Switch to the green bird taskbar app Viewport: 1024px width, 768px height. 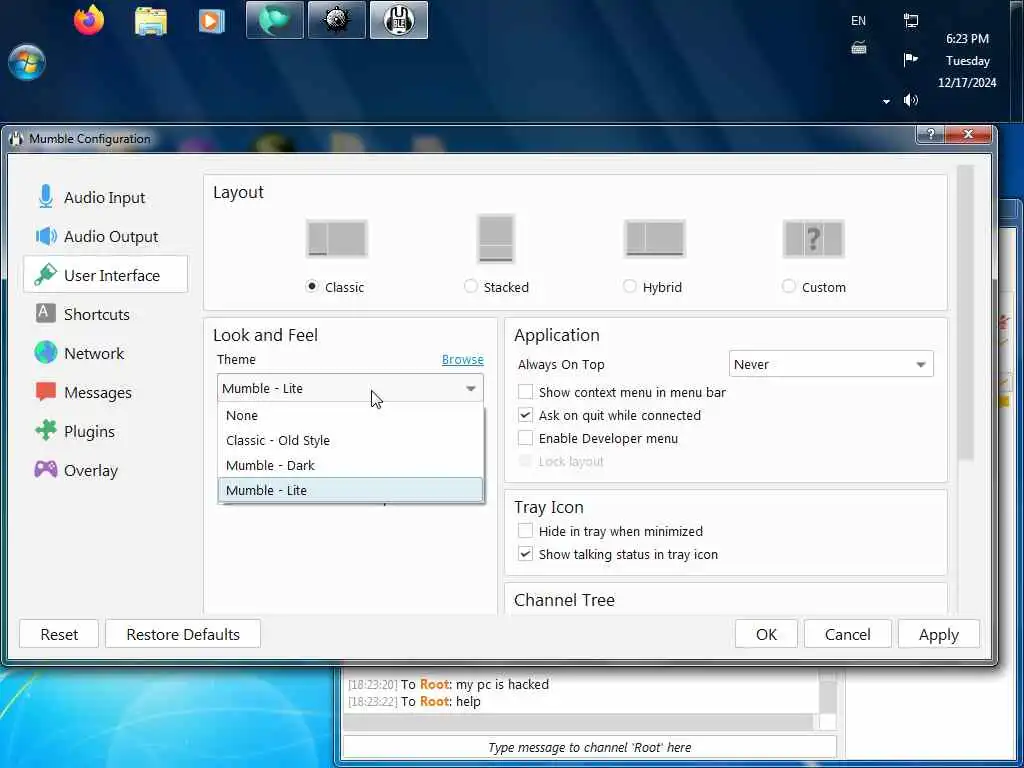tap(274, 20)
